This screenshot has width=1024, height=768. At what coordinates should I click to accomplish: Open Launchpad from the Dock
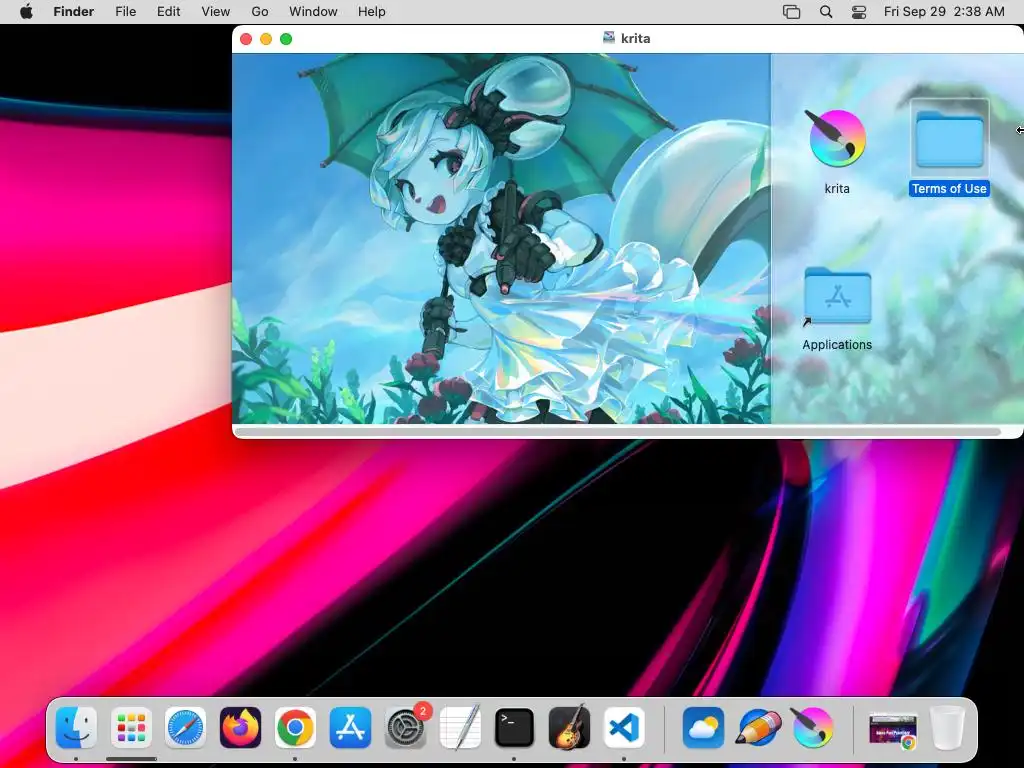[131, 727]
